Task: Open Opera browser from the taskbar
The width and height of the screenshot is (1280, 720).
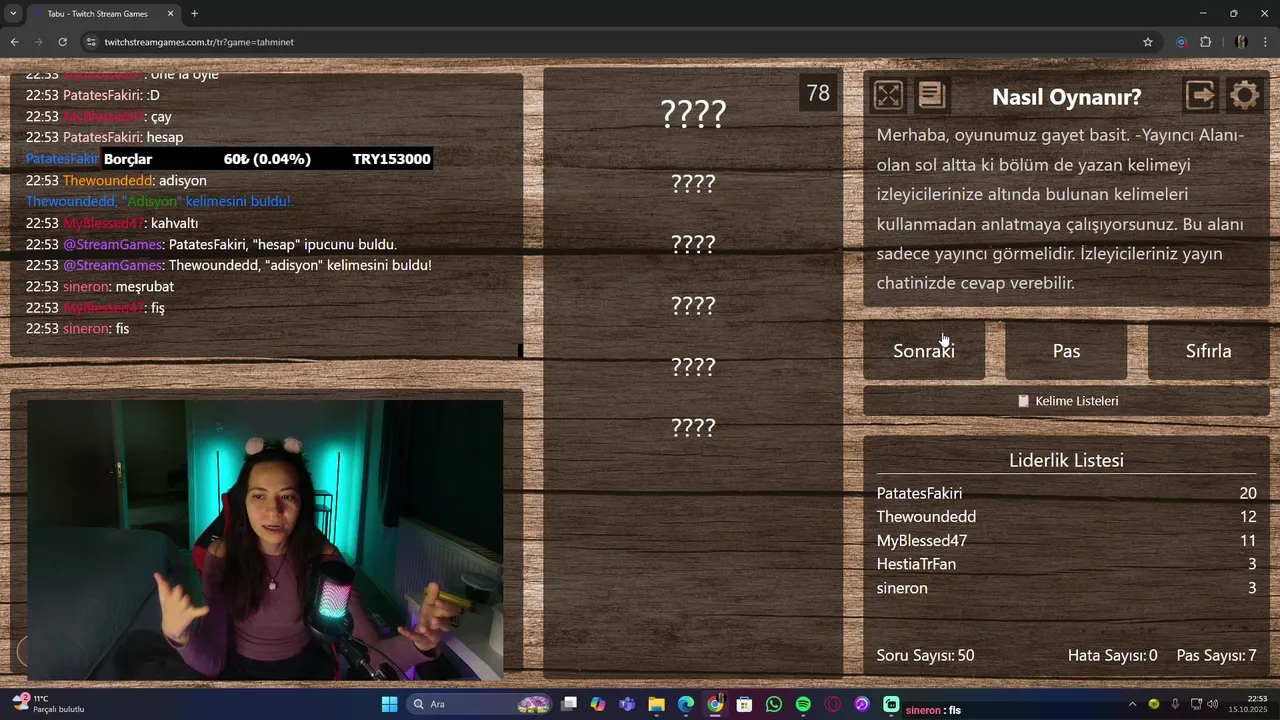Action: click(832, 704)
